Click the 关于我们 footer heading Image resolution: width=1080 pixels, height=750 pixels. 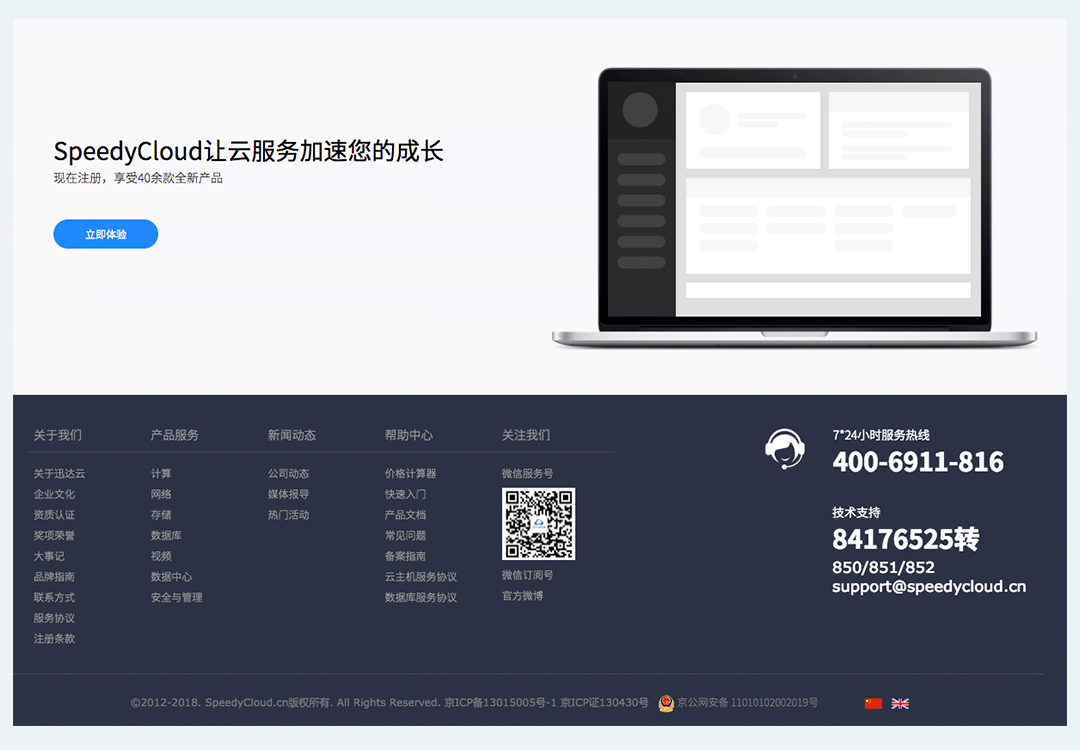click(58, 435)
